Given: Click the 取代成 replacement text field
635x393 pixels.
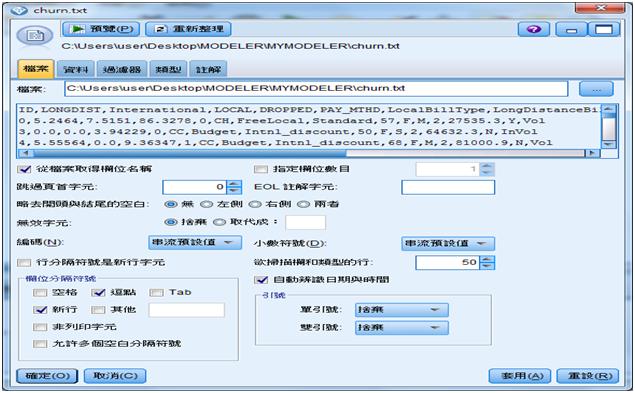Looking at the screenshot, I should 305,222.
